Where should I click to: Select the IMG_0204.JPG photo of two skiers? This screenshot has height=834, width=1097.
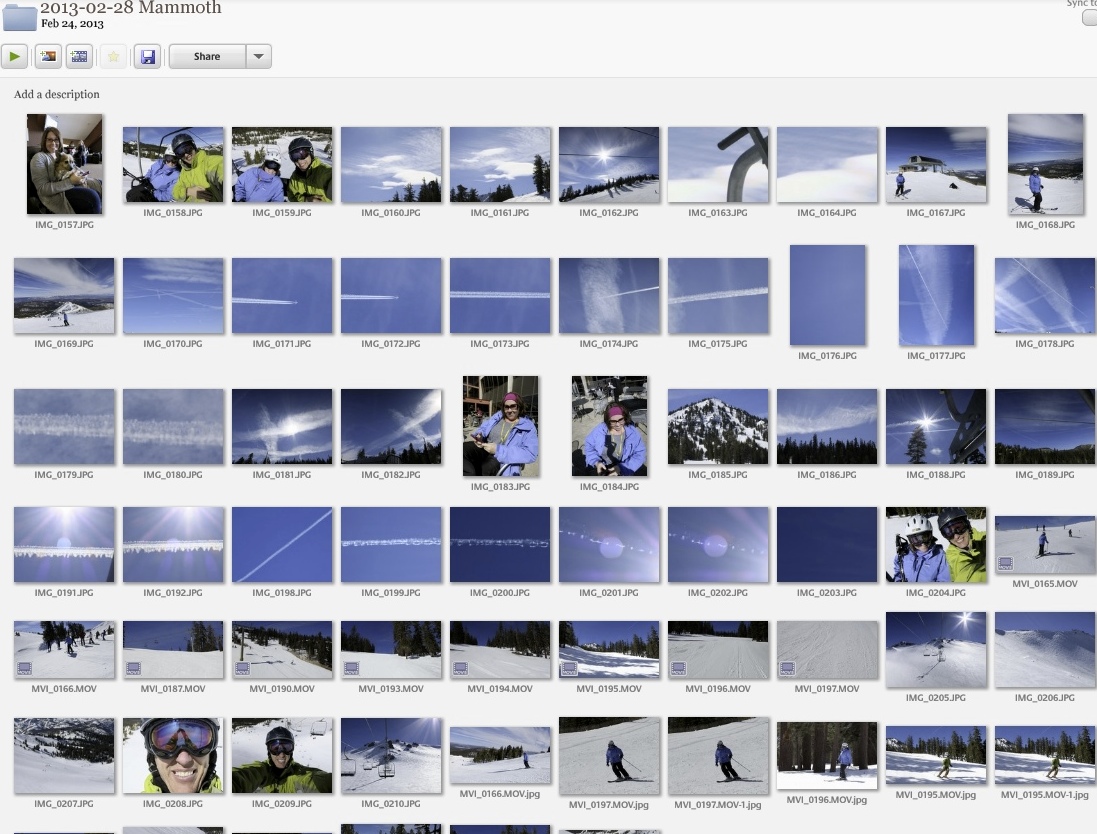(935, 544)
